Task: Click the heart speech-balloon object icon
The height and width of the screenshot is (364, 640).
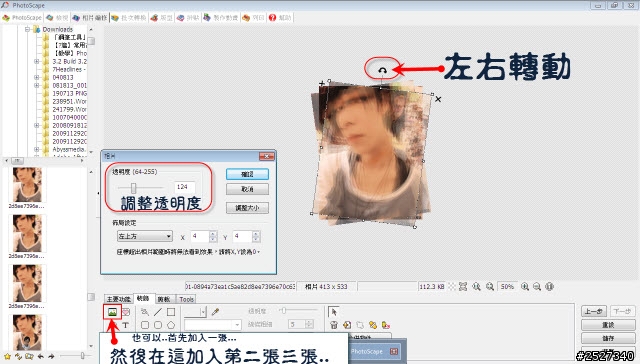Action: (x=126, y=313)
